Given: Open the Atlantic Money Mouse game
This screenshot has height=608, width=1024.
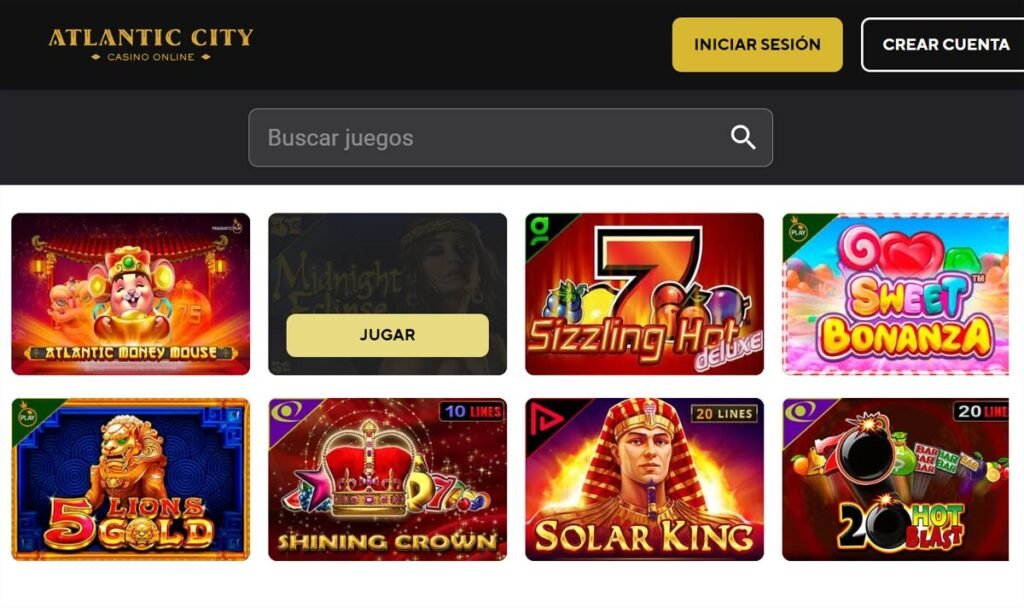Looking at the screenshot, I should (131, 294).
